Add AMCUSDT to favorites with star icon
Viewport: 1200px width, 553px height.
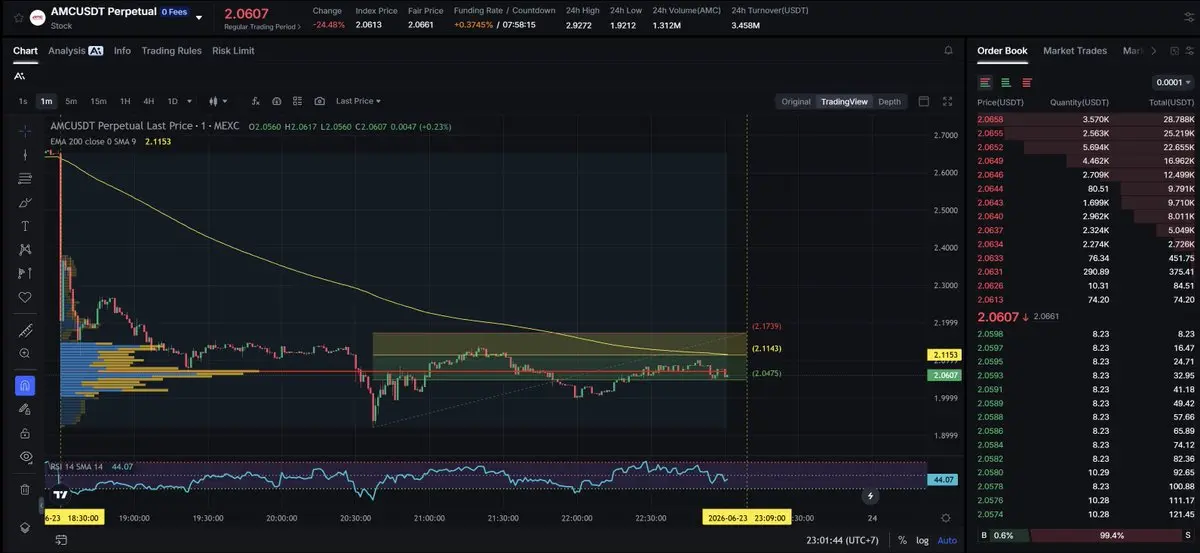click(x=19, y=18)
